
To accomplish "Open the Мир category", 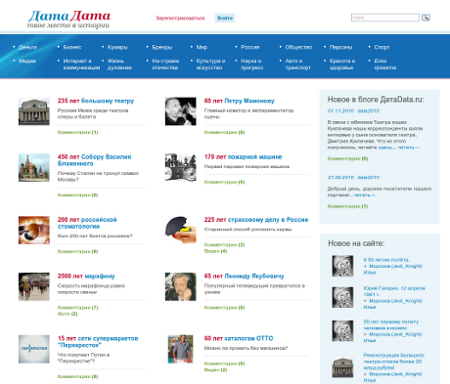I will point(202,47).
